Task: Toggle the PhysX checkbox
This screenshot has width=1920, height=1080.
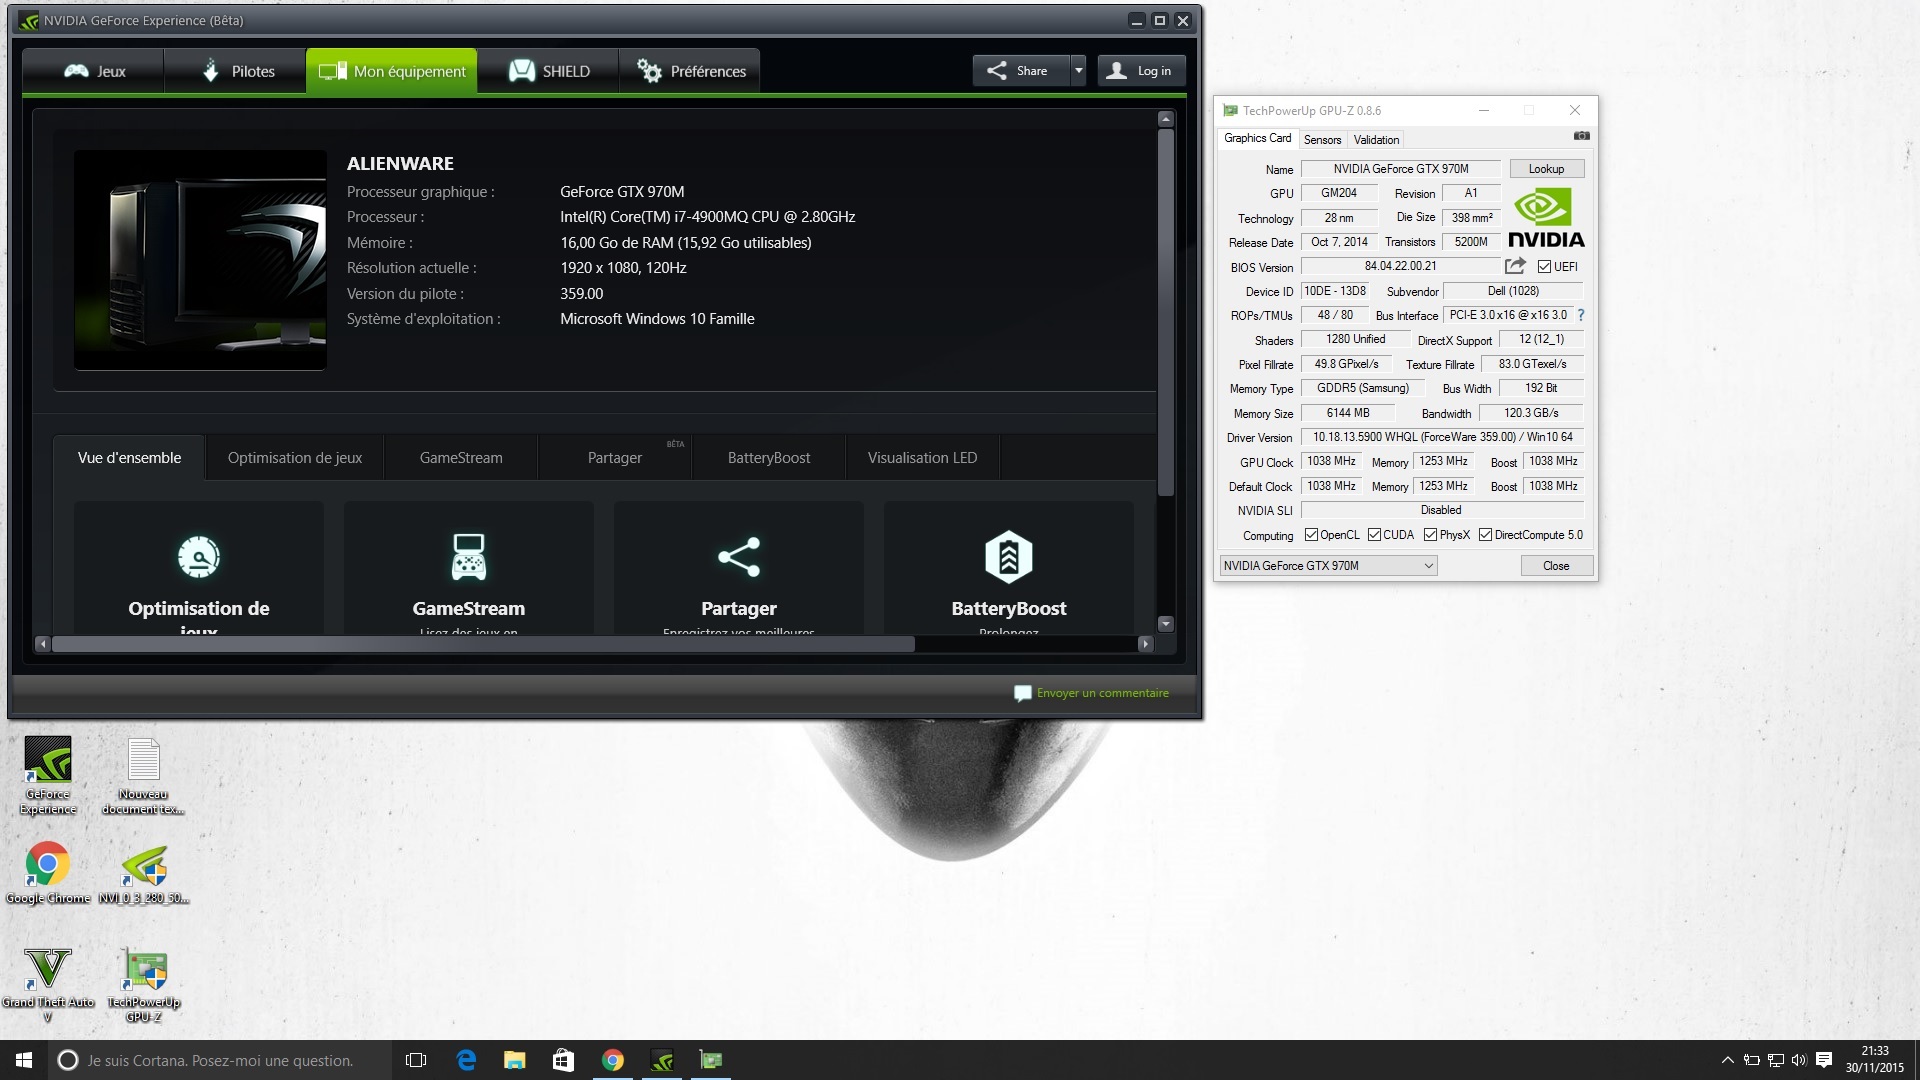Action: tap(1430, 535)
